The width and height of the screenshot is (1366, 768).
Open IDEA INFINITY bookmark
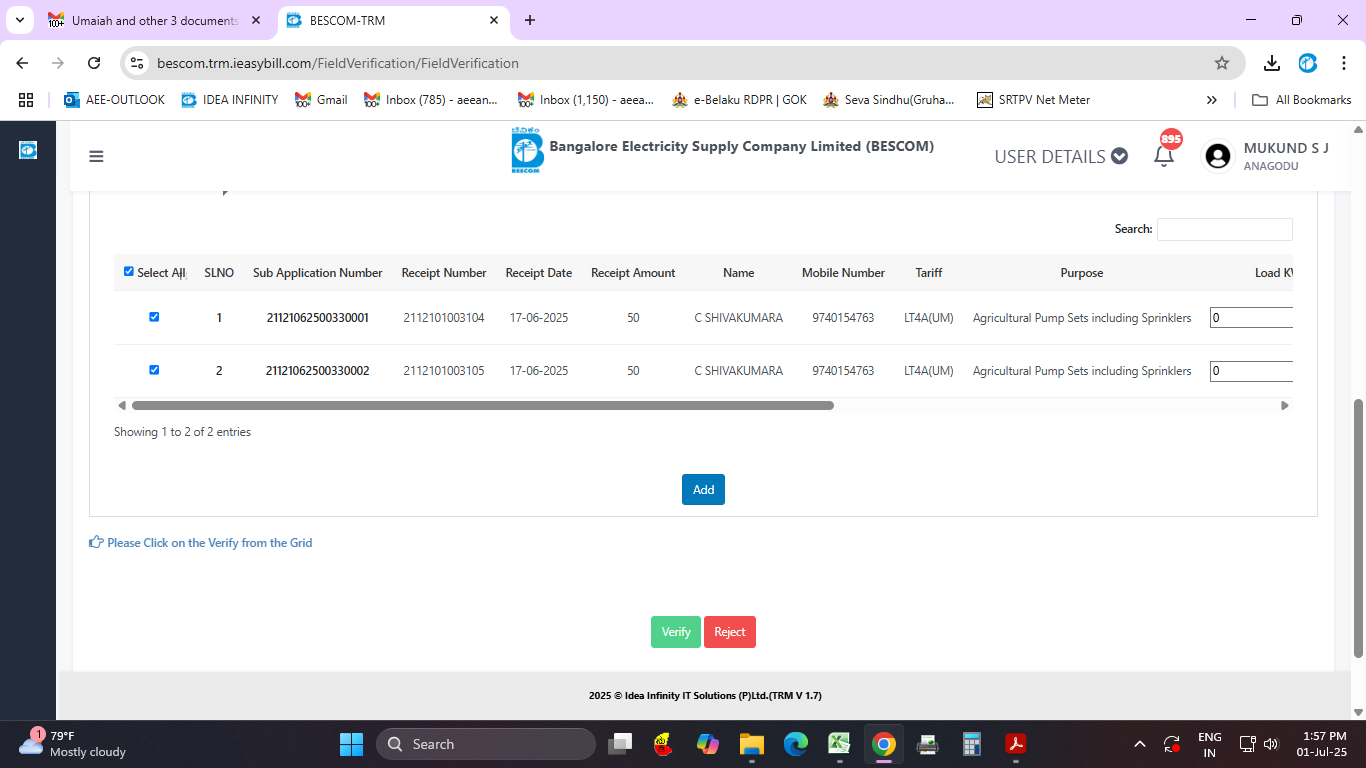pyautogui.click(x=230, y=100)
